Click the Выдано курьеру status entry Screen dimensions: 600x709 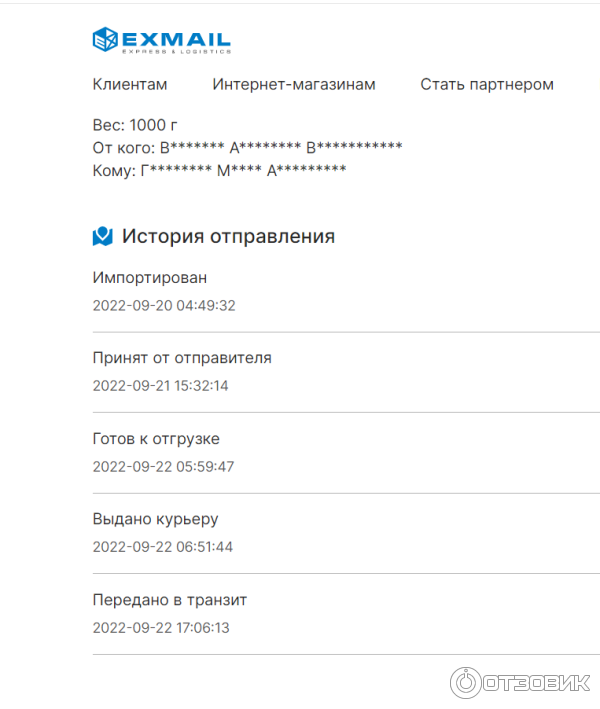(155, 519)
